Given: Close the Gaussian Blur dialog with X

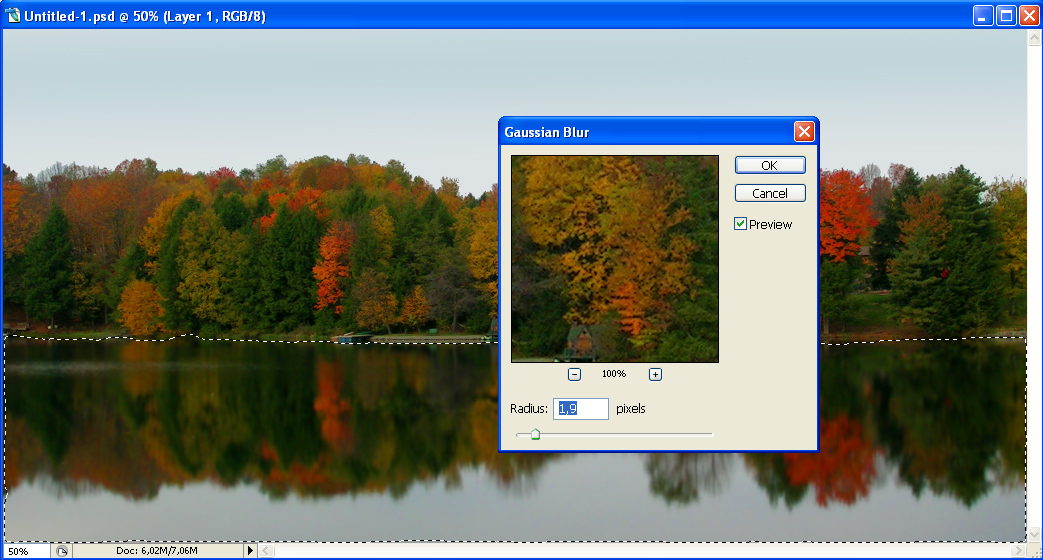Looking at the screenshot, I should 803,132.
